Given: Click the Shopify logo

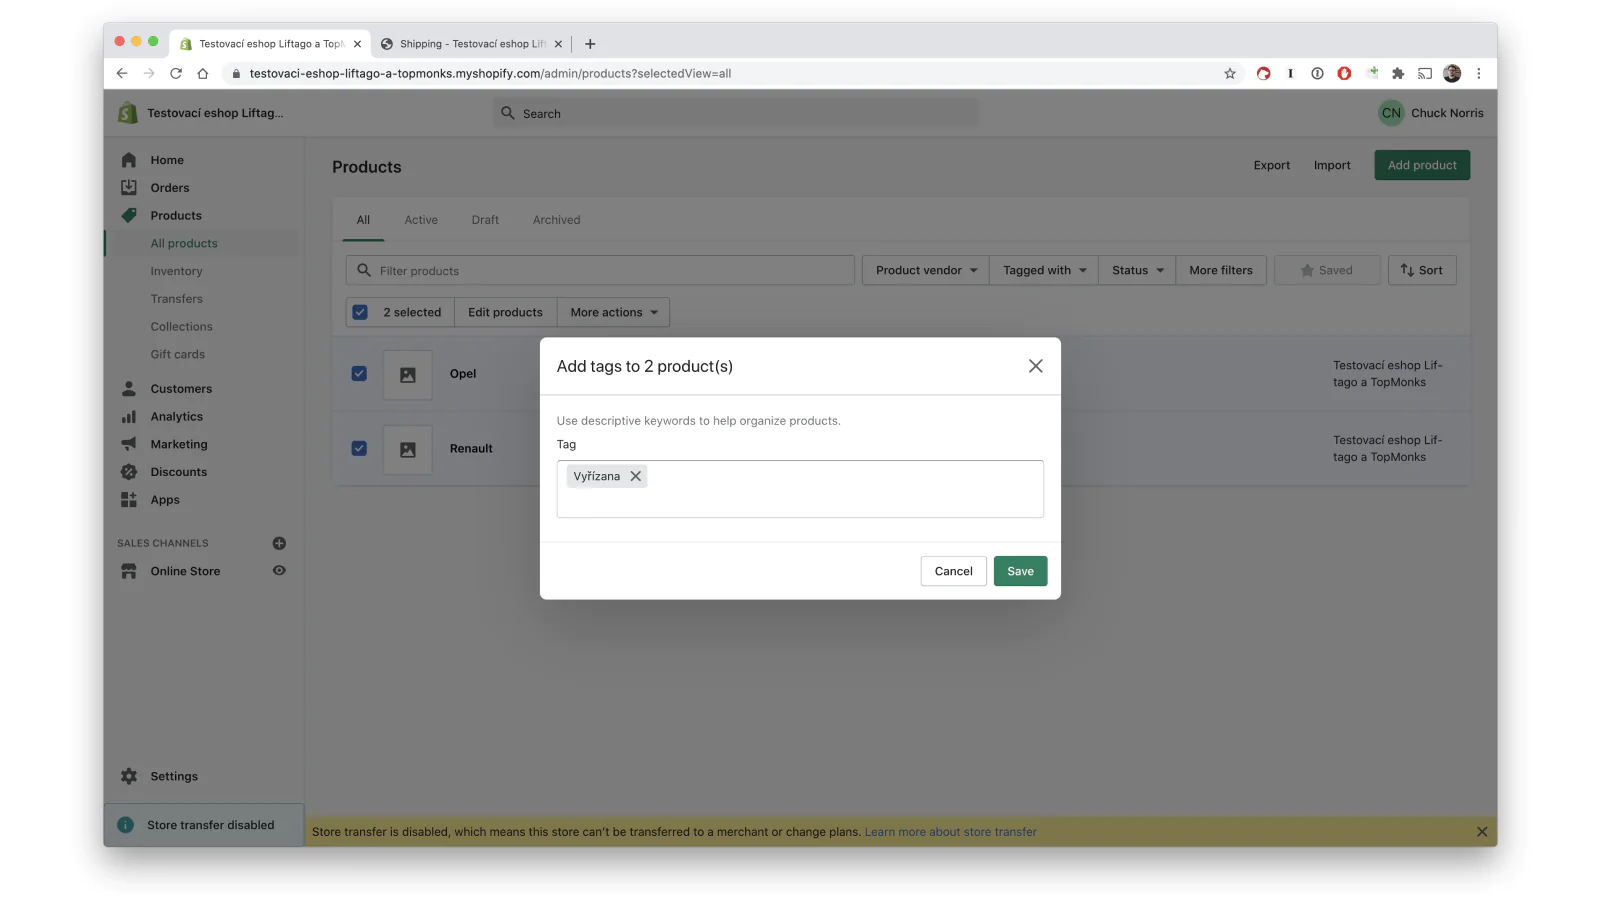Looking at the screenshot, I should click(x=127, y=113).
